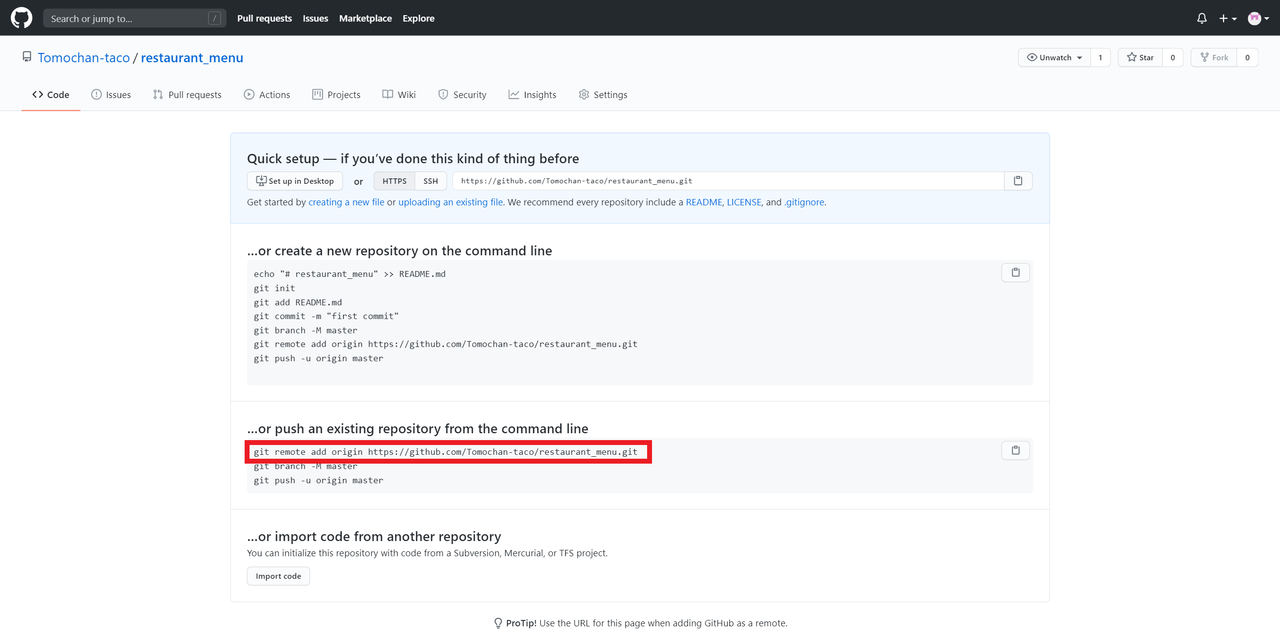
Task: Copy the push existing repository commands
Action: [x=1015, y=450]
